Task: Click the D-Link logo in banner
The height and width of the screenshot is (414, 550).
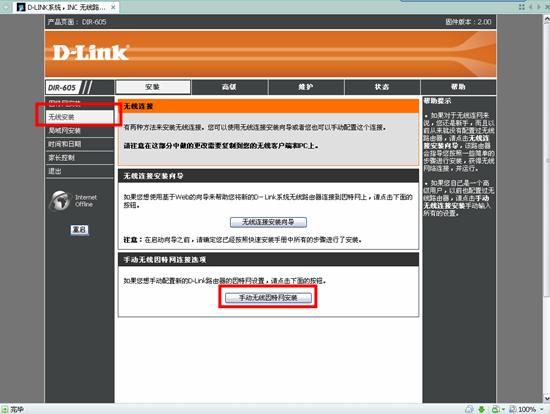Action: coord(90,53)
